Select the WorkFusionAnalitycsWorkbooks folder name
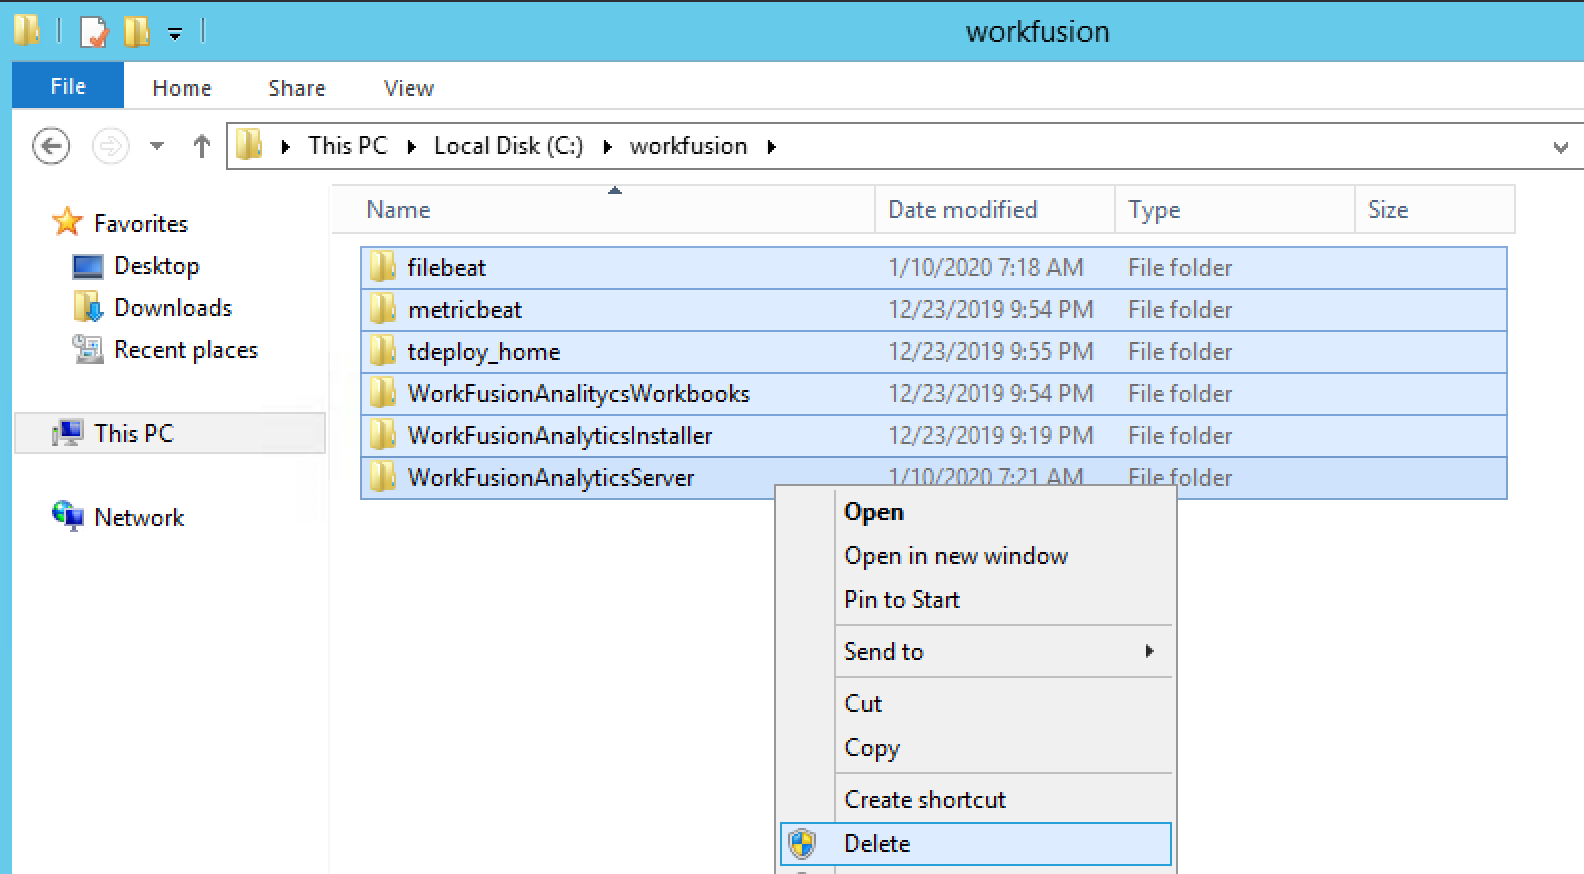 [579, 393]
